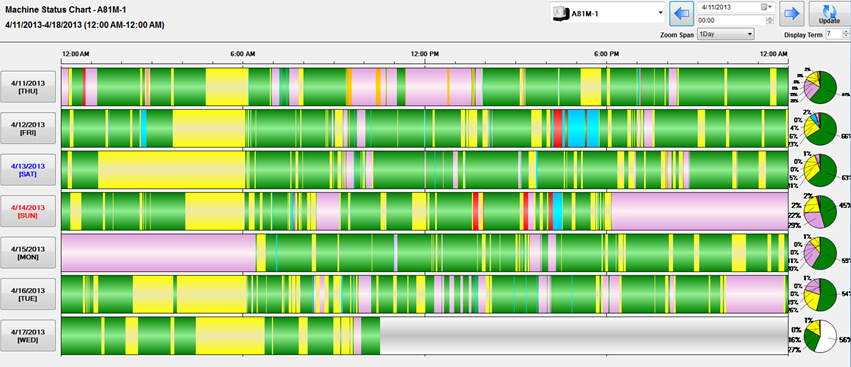Select the 4/17/2013 [WED] row button

(28, 335)
